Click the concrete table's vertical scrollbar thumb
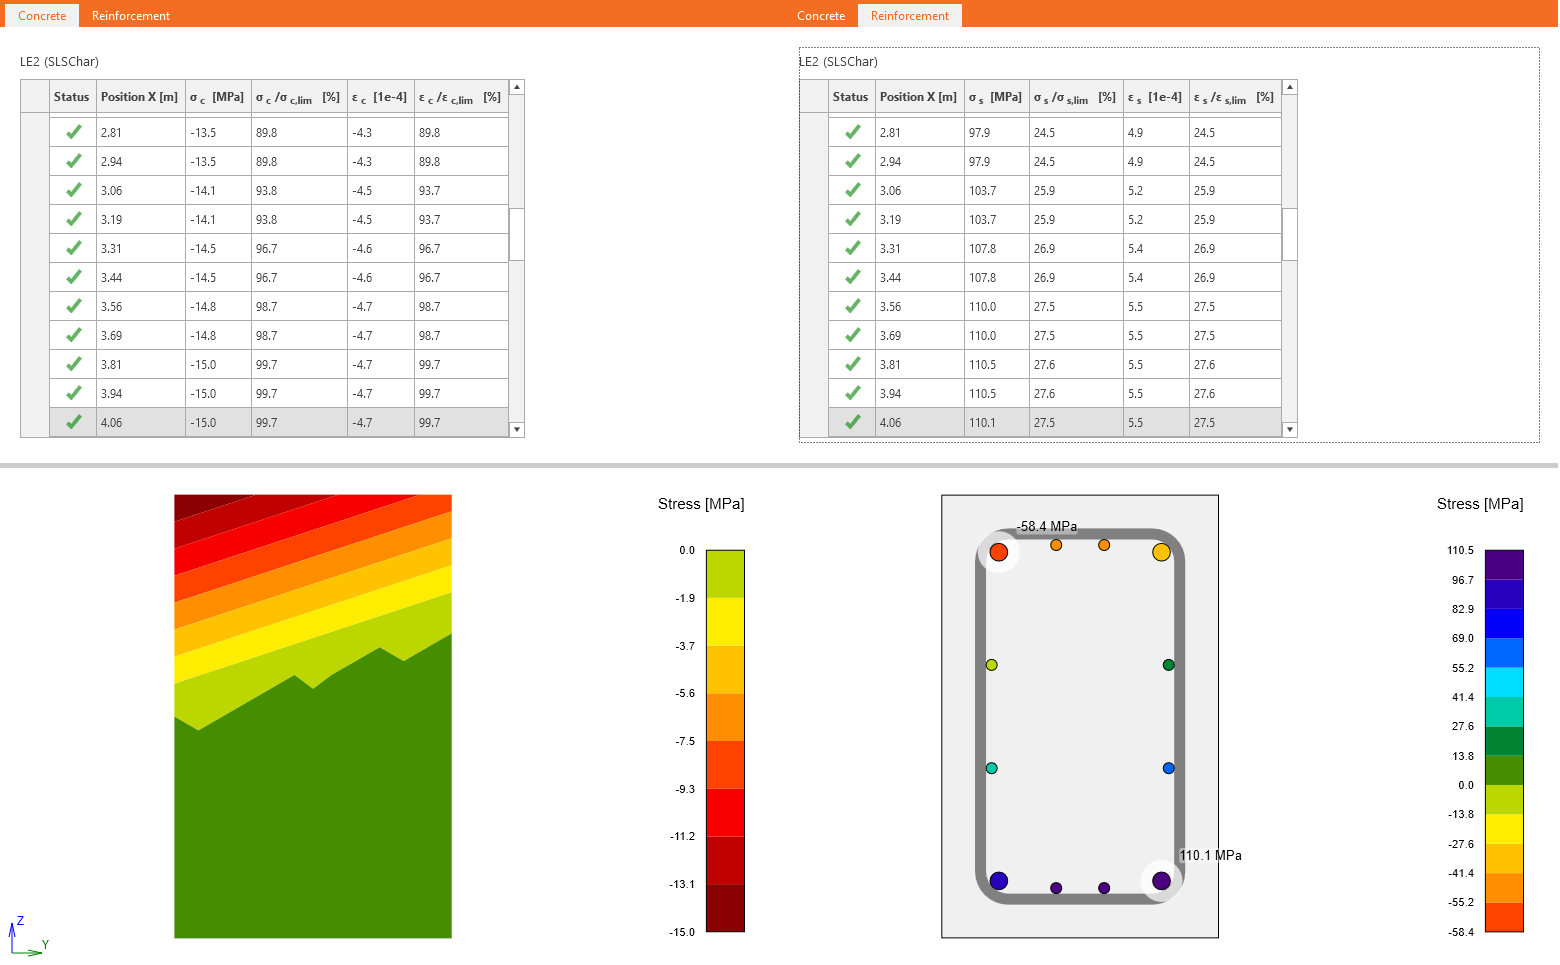Viewport: 1560px width, 965px height. click(517, 234)
